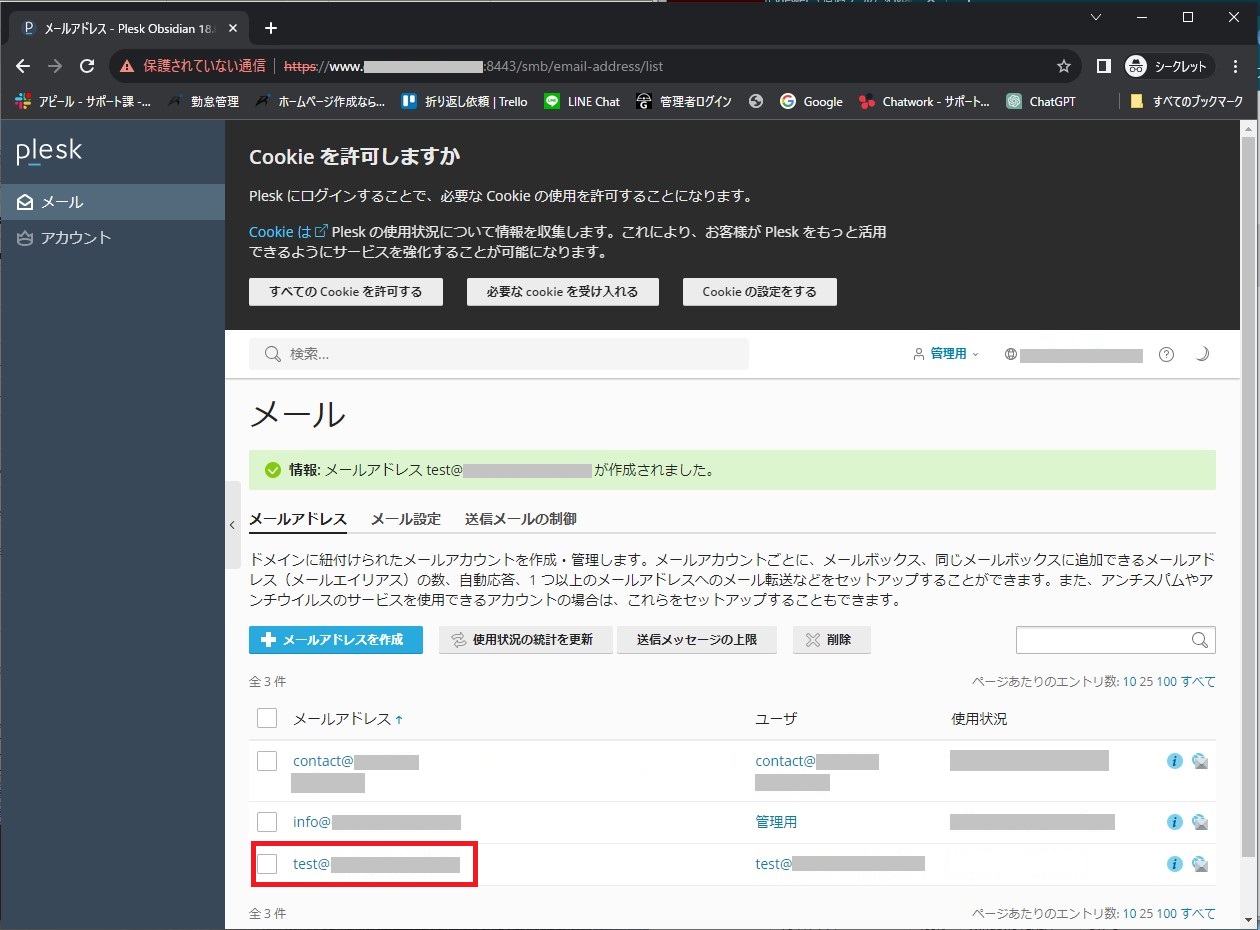This screenshot has height=930, width=1260.
Task: Select the contact@ row checkbox
Action: pyautogui.click(x=267, y=761)
